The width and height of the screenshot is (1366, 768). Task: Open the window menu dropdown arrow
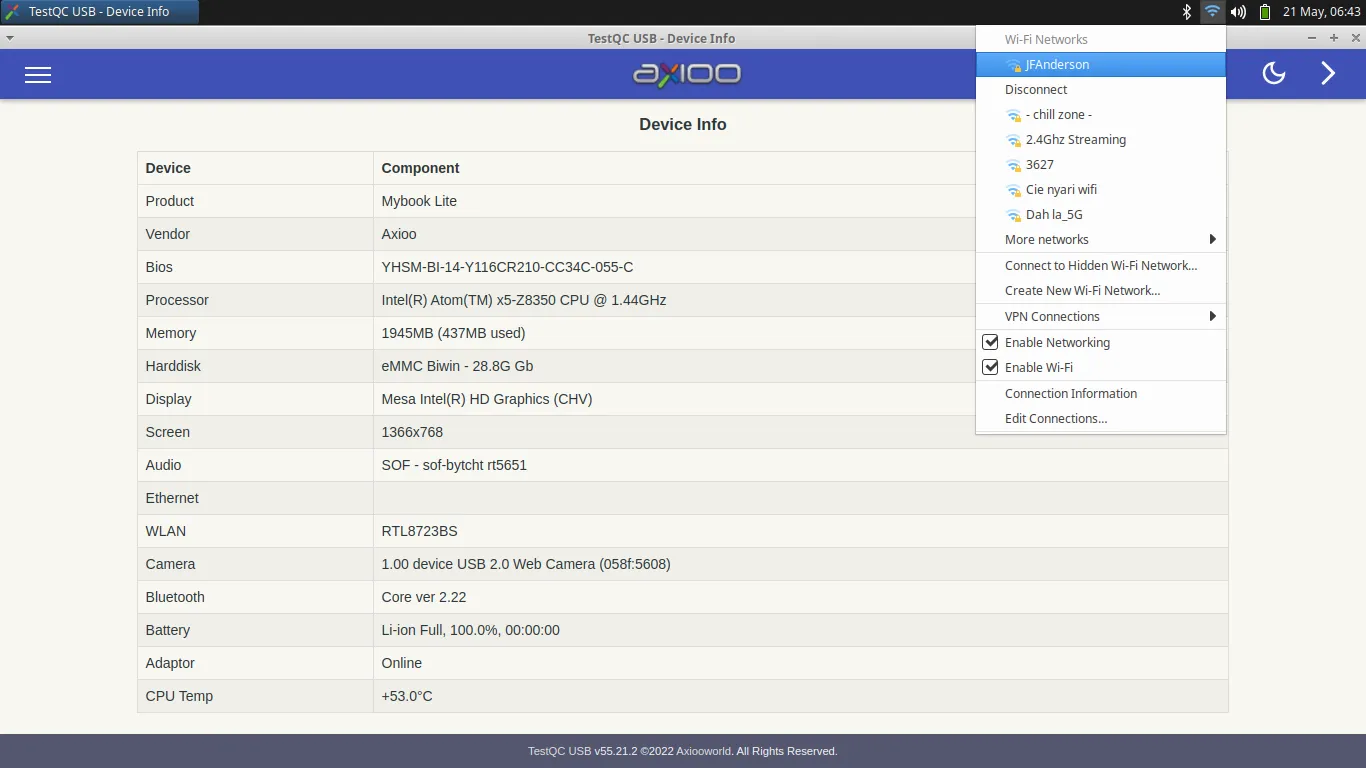[10, 38]
